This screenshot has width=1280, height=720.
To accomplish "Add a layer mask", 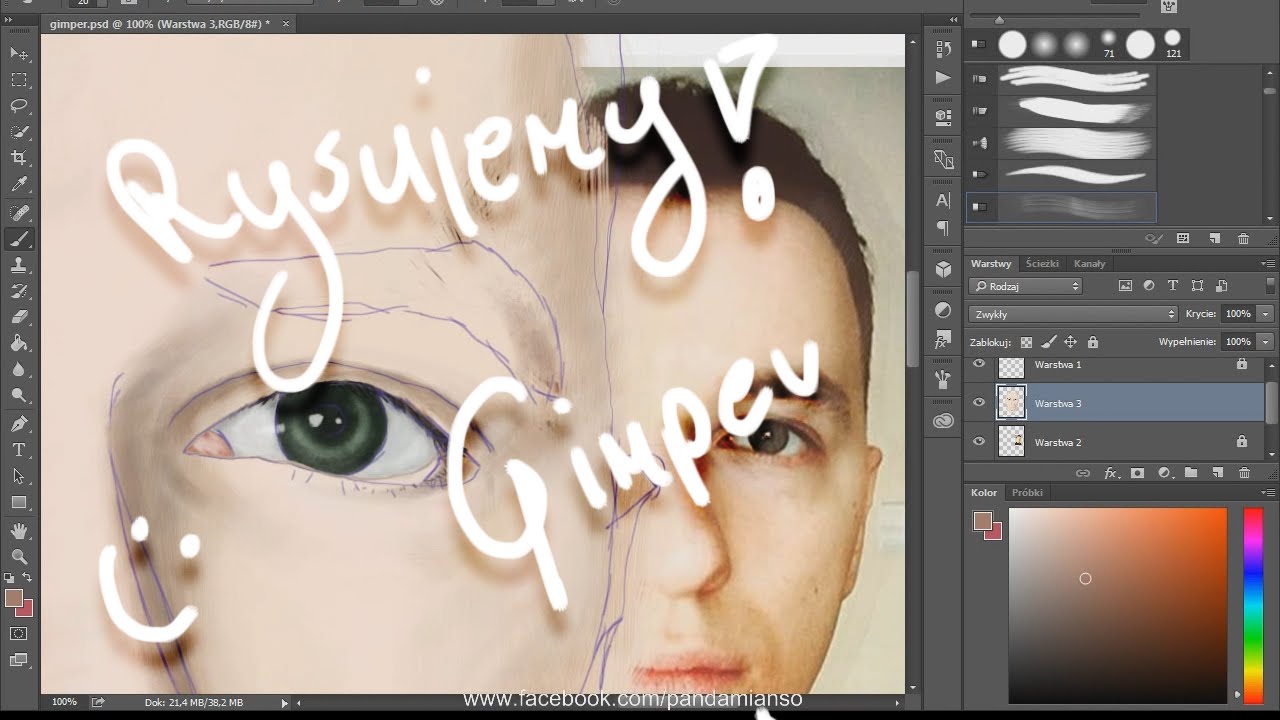I will point(1137,473).
